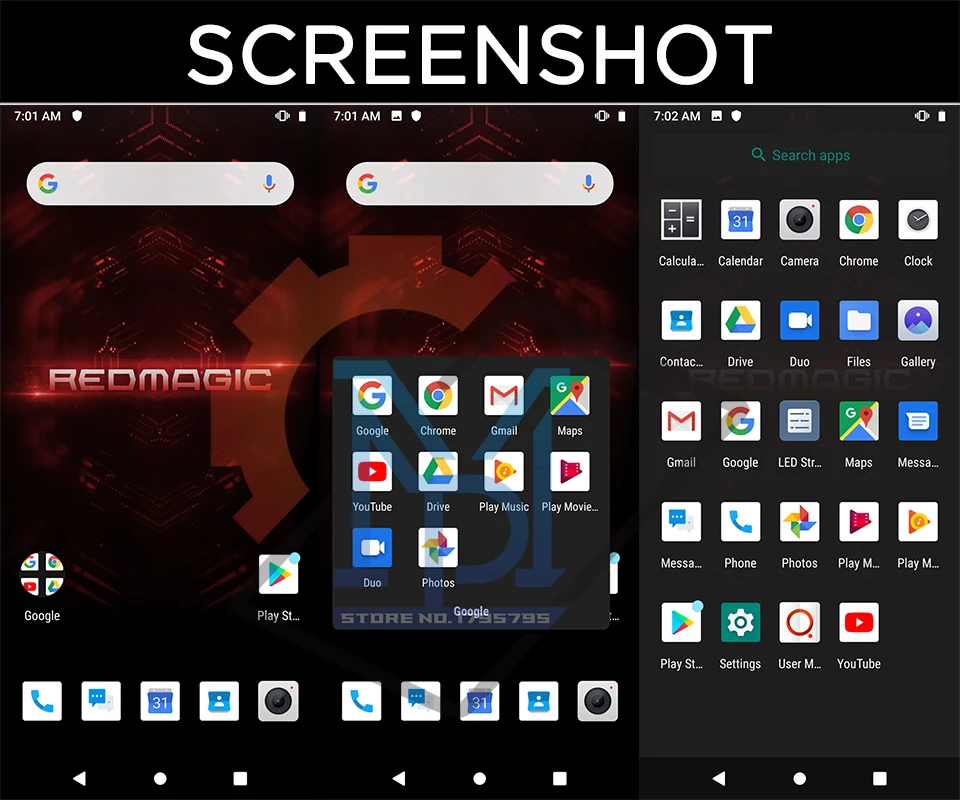
Task: Launch Duo from the app drawer
Action: pos(800,320)
